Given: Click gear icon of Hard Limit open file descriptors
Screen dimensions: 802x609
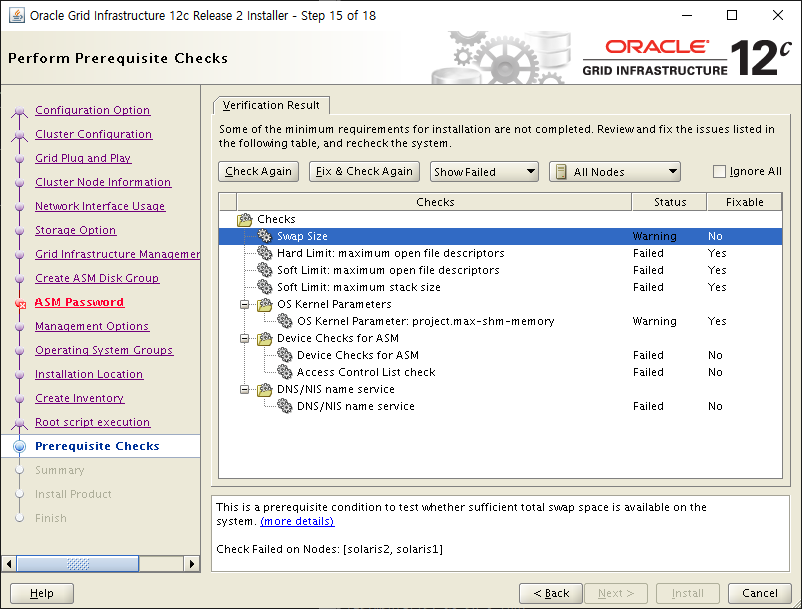Looking at the screenshot, I should coord(264,253).
